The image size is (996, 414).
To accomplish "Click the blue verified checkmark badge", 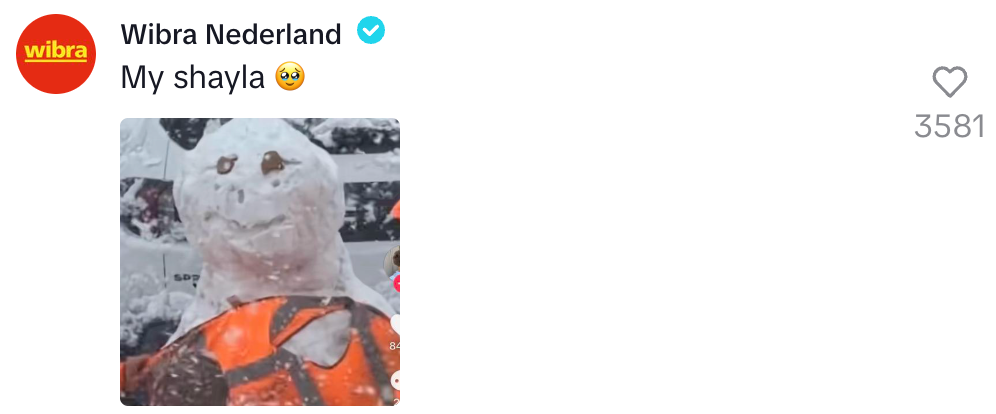I will point(371,30).
